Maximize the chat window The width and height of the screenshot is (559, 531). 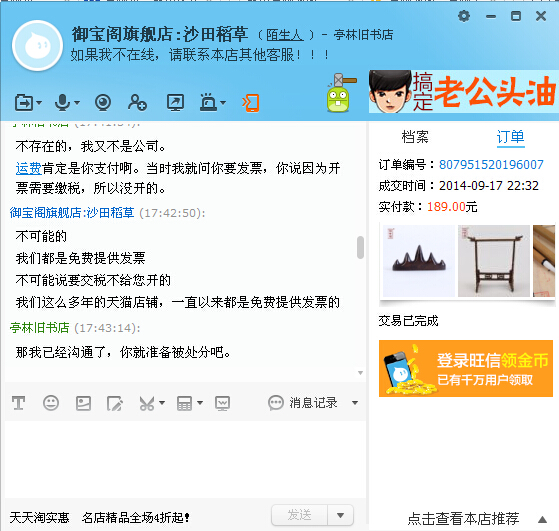(516, 16)
